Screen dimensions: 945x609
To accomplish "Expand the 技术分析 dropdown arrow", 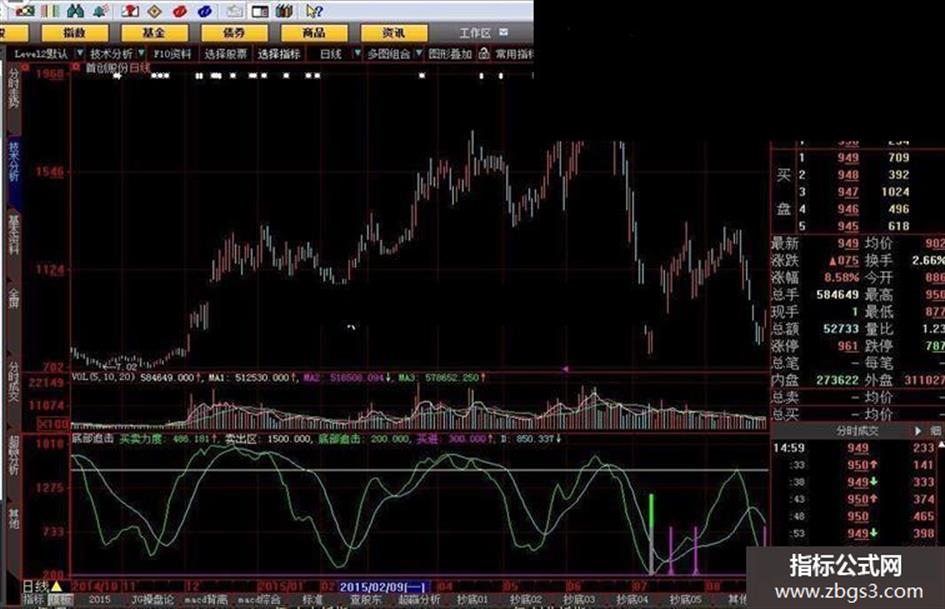I will point(141,53).
